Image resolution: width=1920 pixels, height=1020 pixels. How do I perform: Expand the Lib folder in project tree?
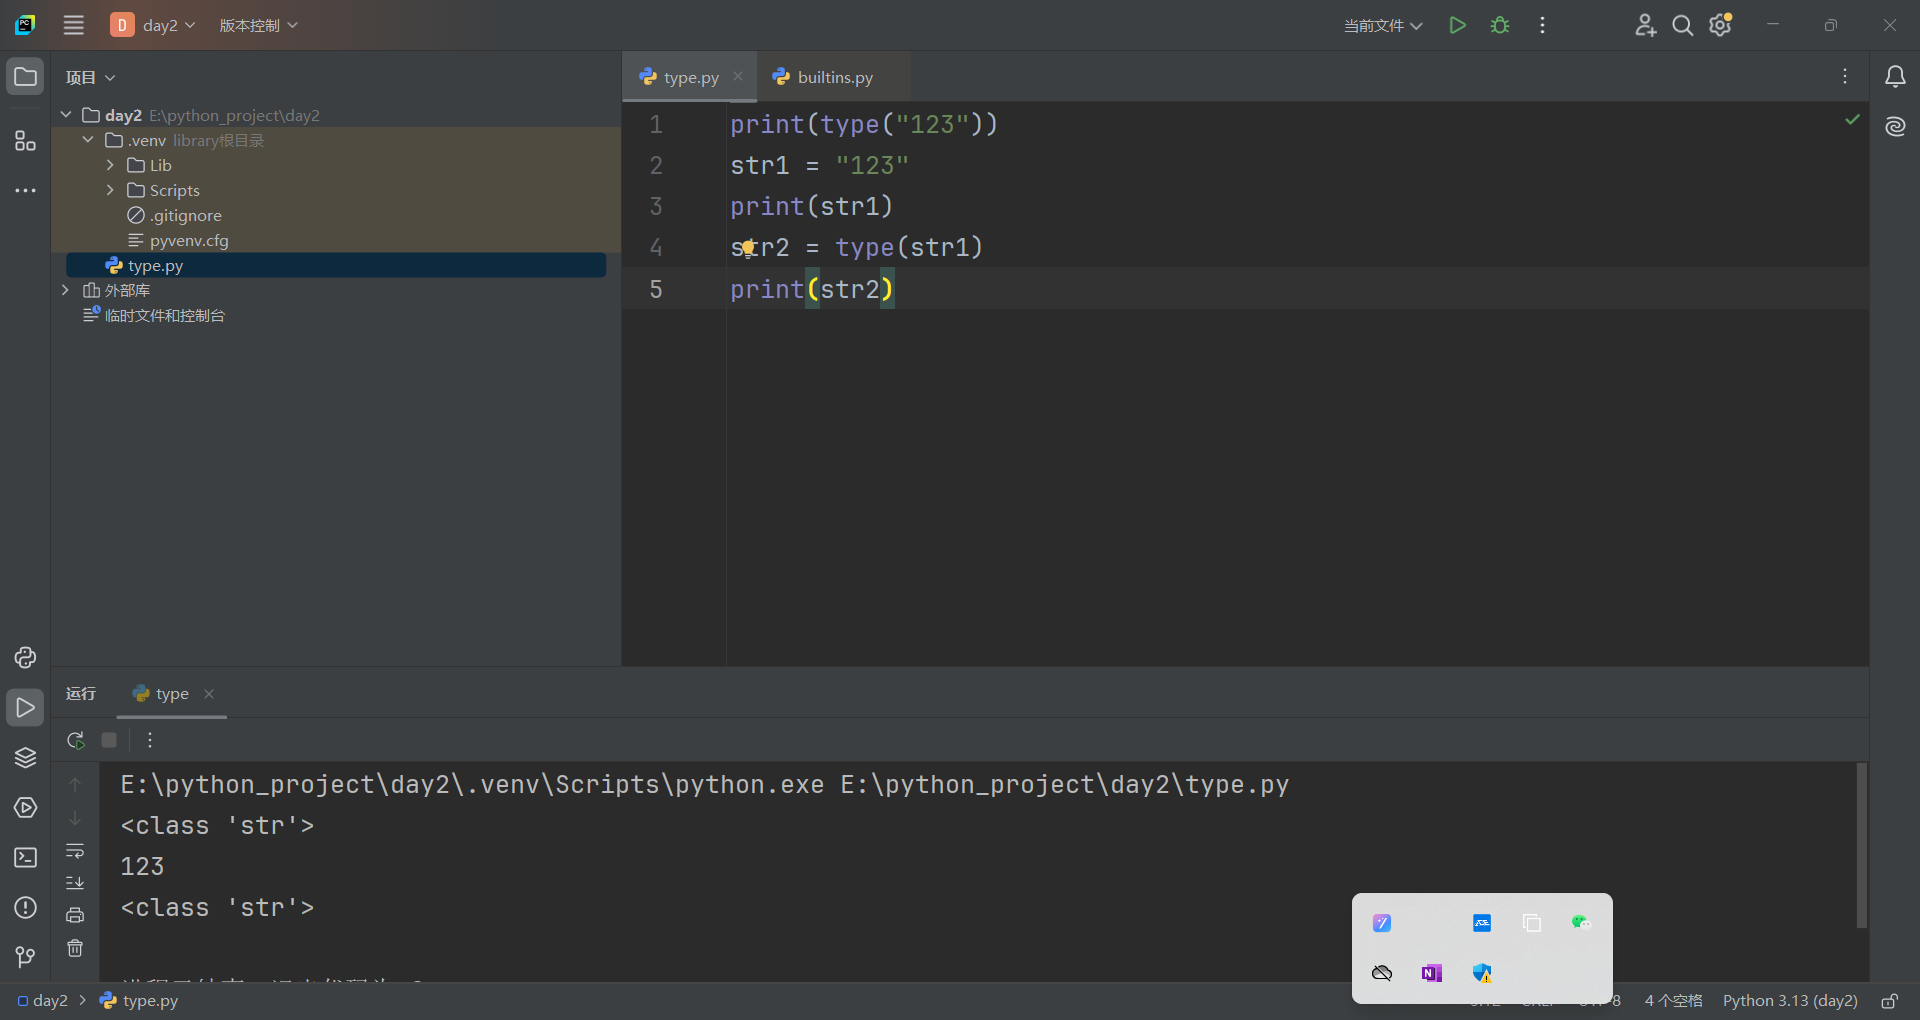[x=109, y=165]
